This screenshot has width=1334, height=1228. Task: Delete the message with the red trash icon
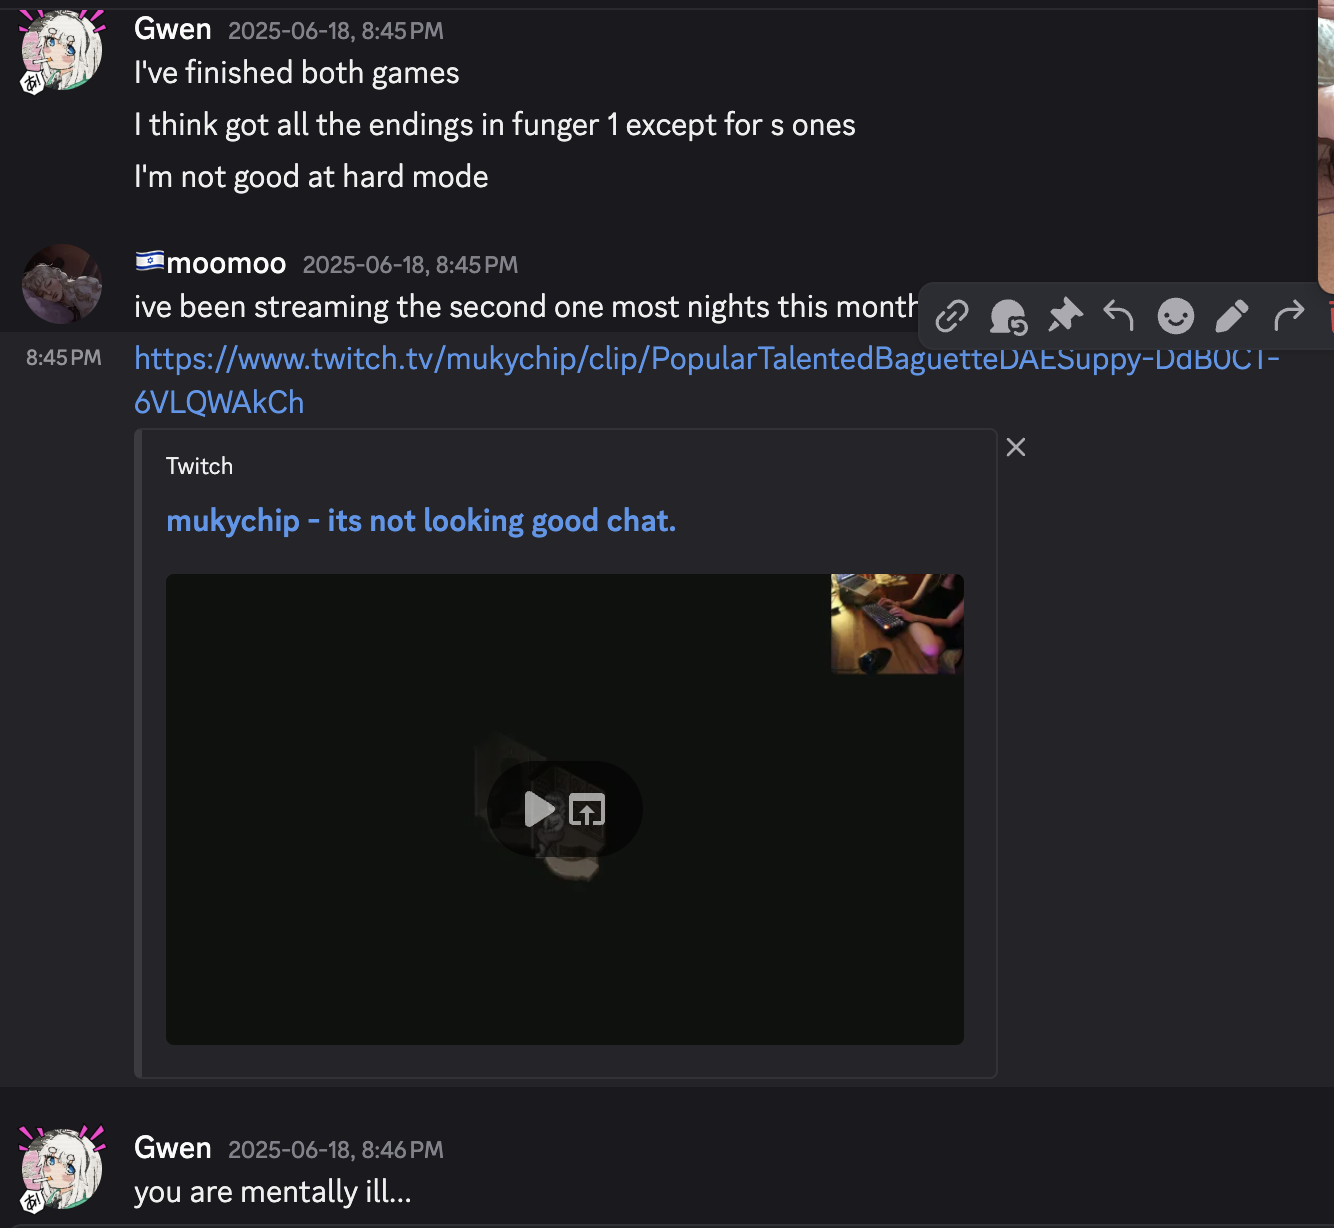tap(1331, 316)
